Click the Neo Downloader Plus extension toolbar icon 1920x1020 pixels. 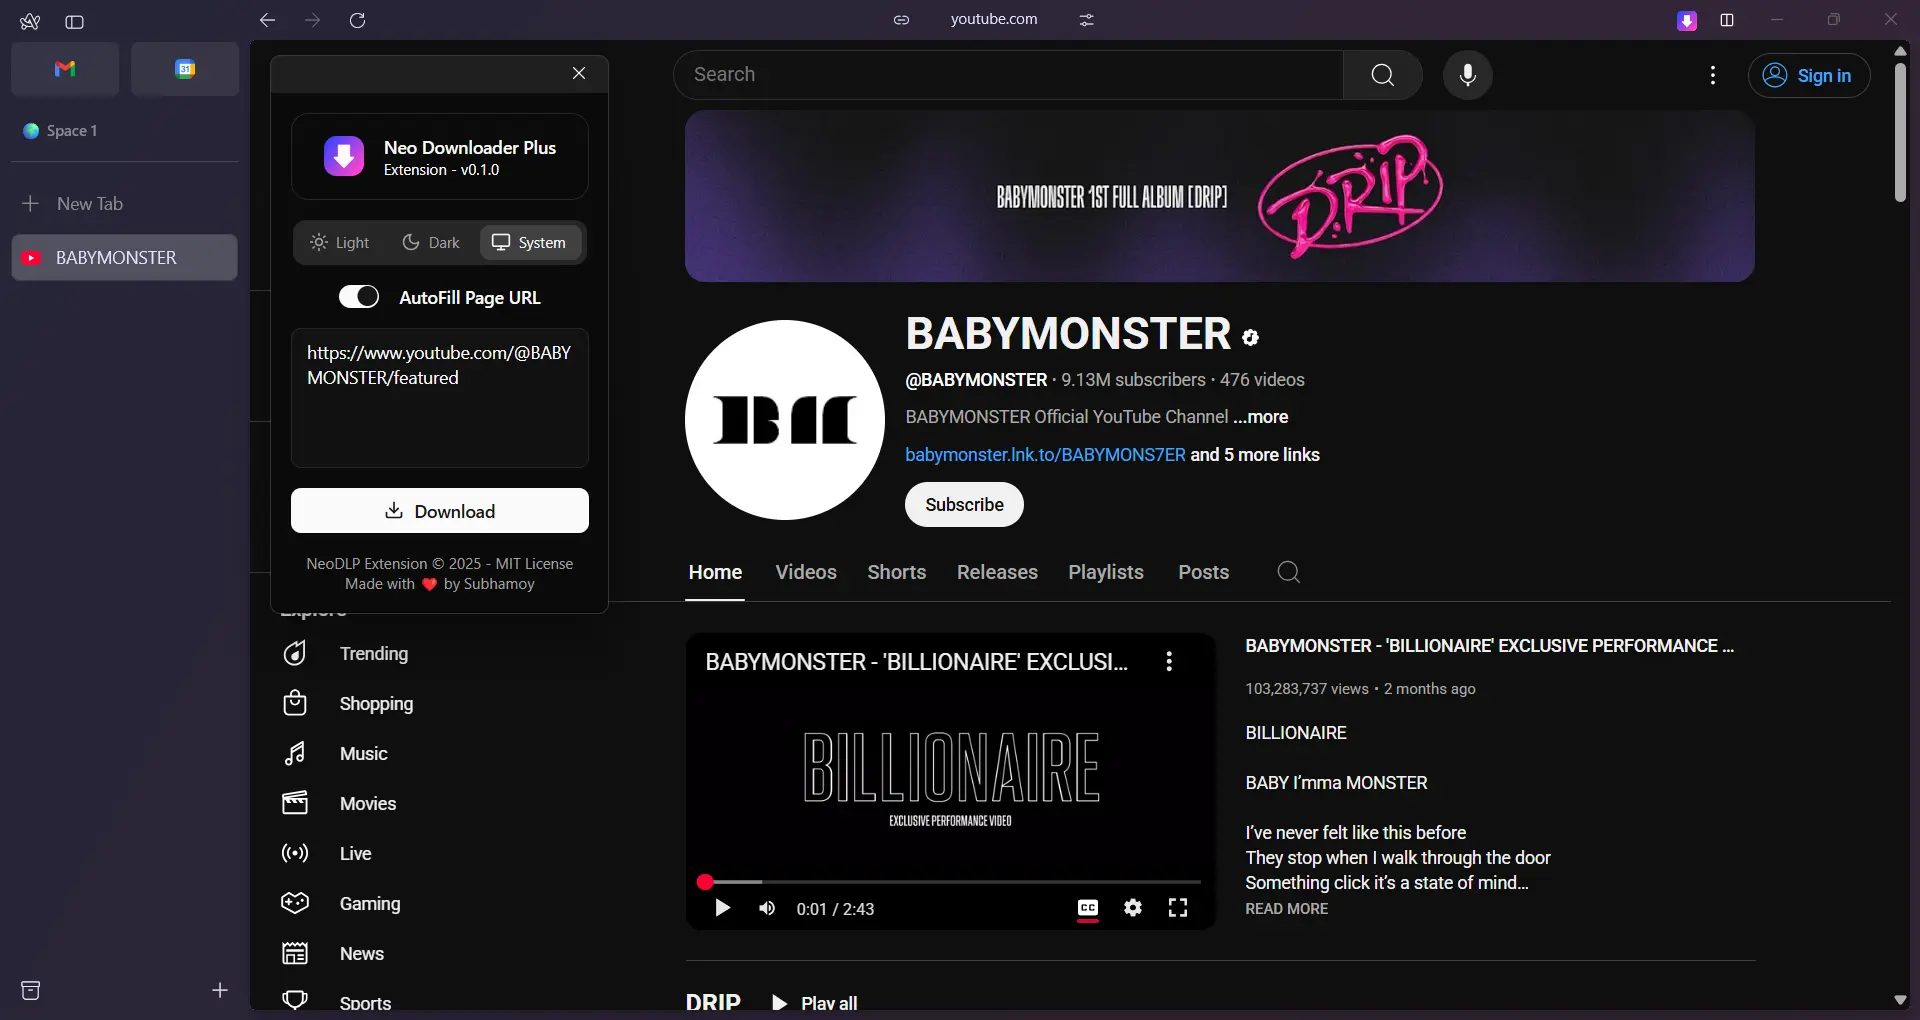point(1687,21)
